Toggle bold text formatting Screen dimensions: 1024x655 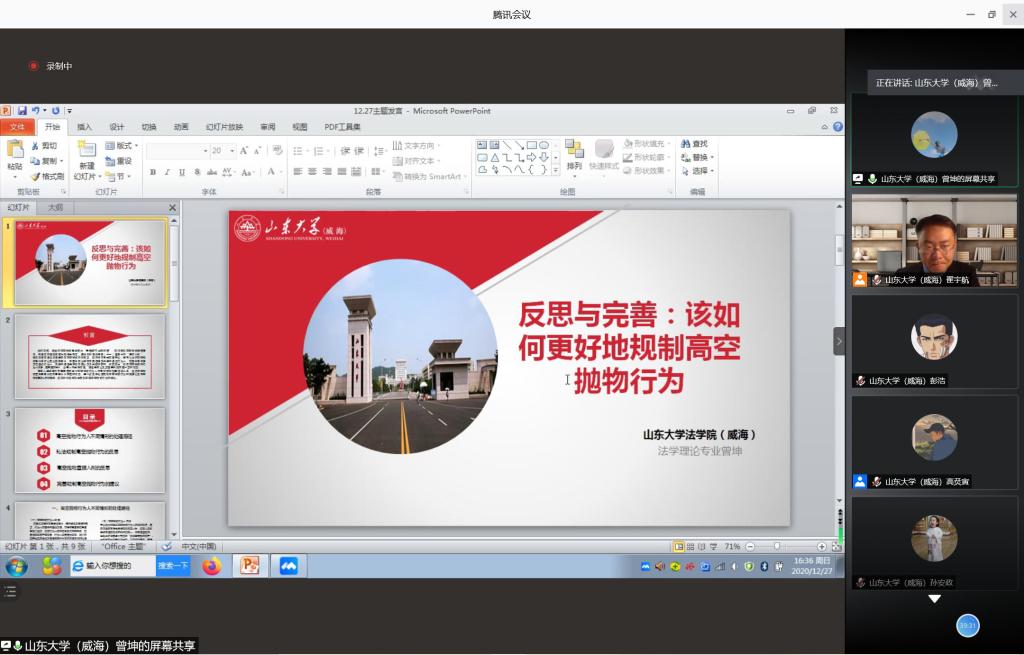point(153,172)
